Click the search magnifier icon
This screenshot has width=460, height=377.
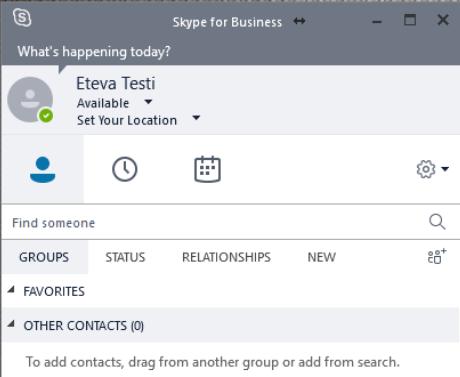[437, 222]
